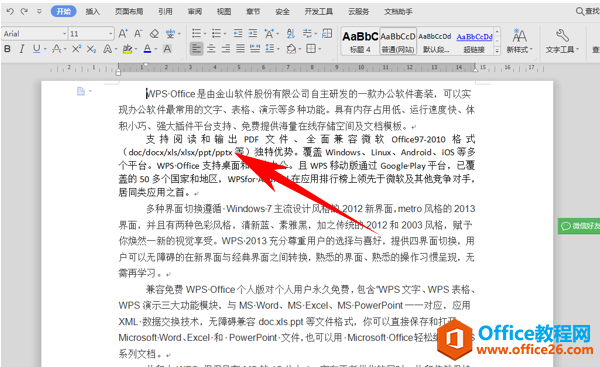Open the highlight color dropdown arrow

[136, 49]
